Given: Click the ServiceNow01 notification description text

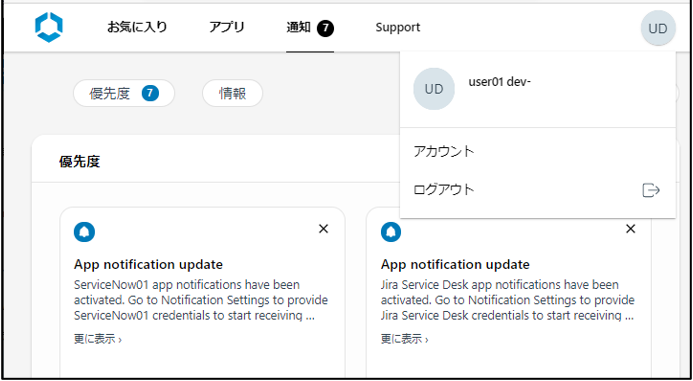Looking at the screenshot, I should pyautogui.click(x=201, y=300).
